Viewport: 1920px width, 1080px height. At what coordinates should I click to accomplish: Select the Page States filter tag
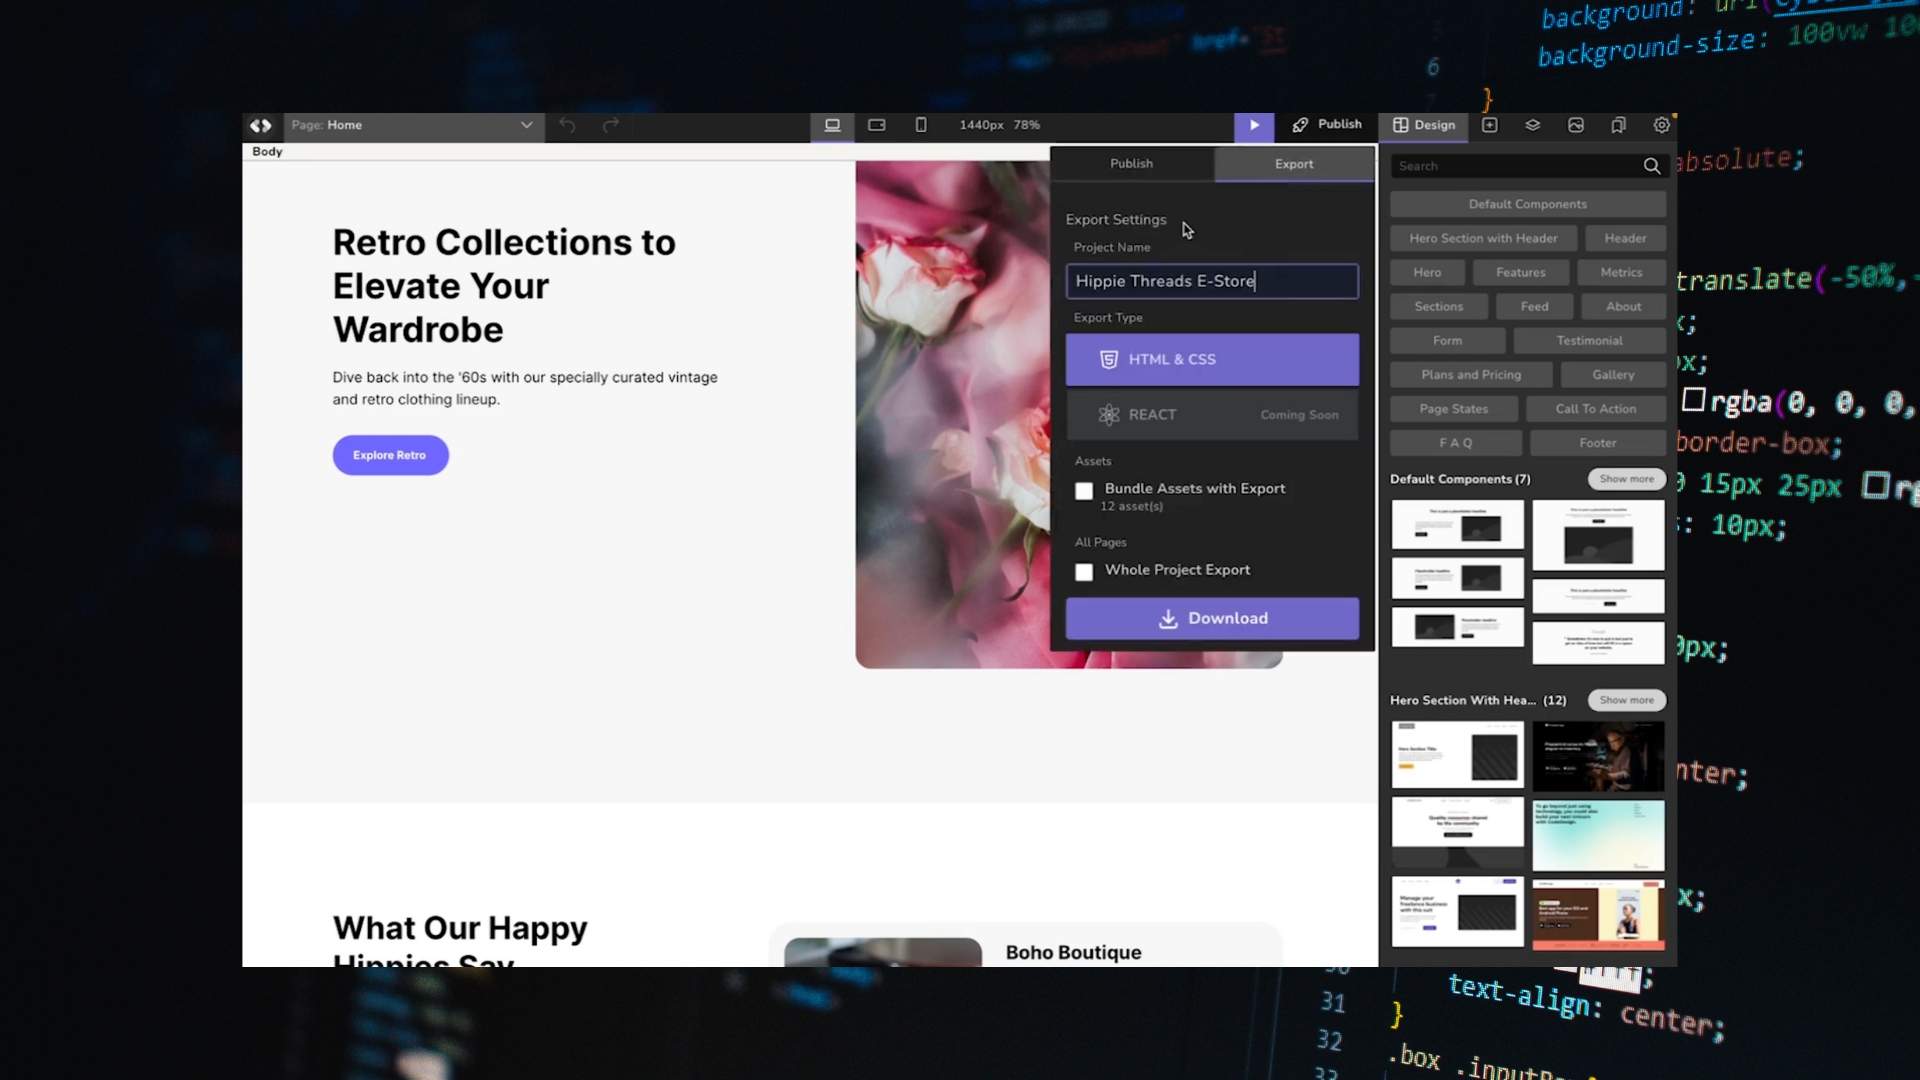(x=1454, y=408)
